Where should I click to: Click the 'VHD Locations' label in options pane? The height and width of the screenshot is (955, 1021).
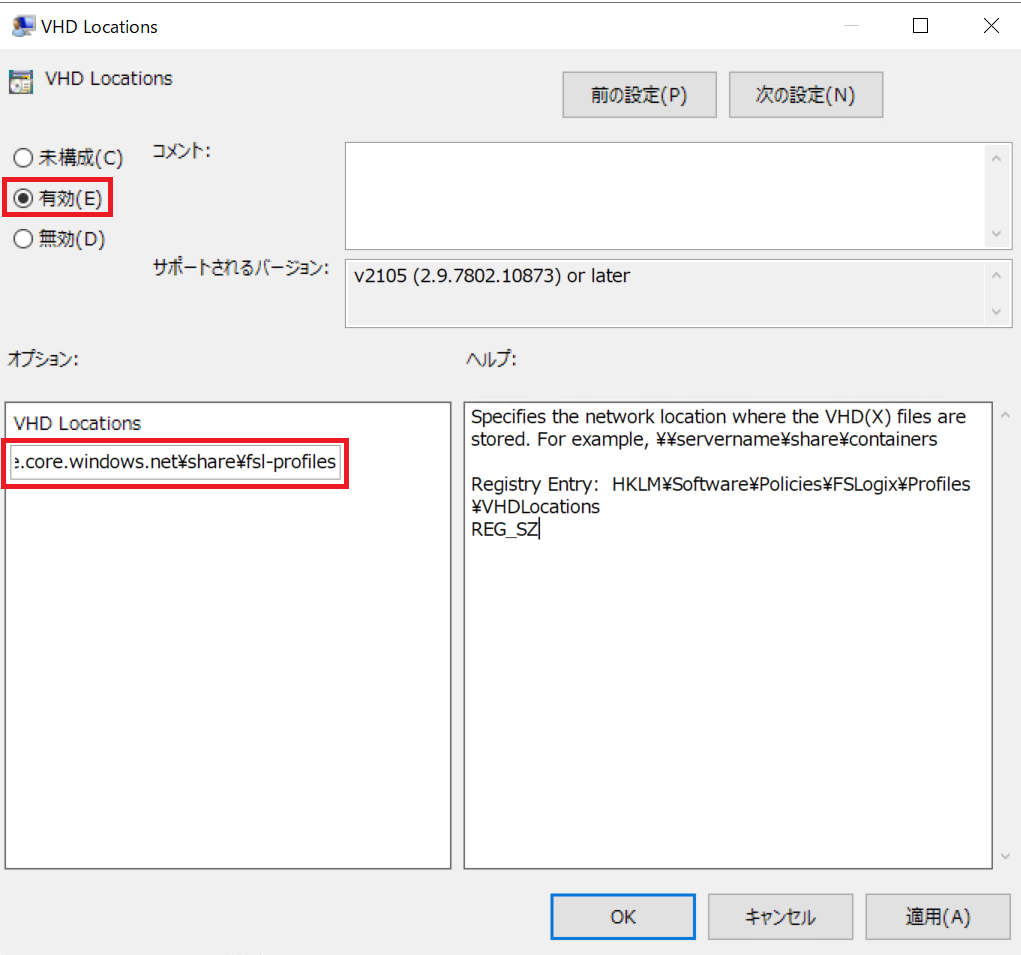77,423
